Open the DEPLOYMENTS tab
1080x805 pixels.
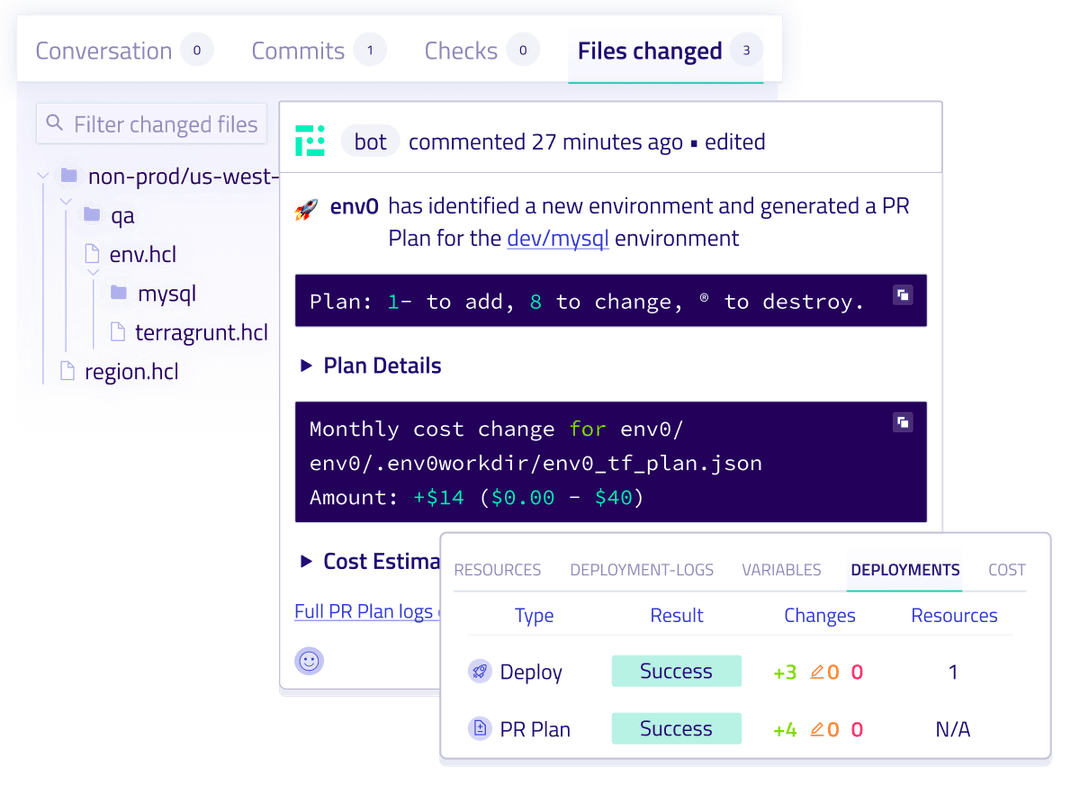(904, 569)
